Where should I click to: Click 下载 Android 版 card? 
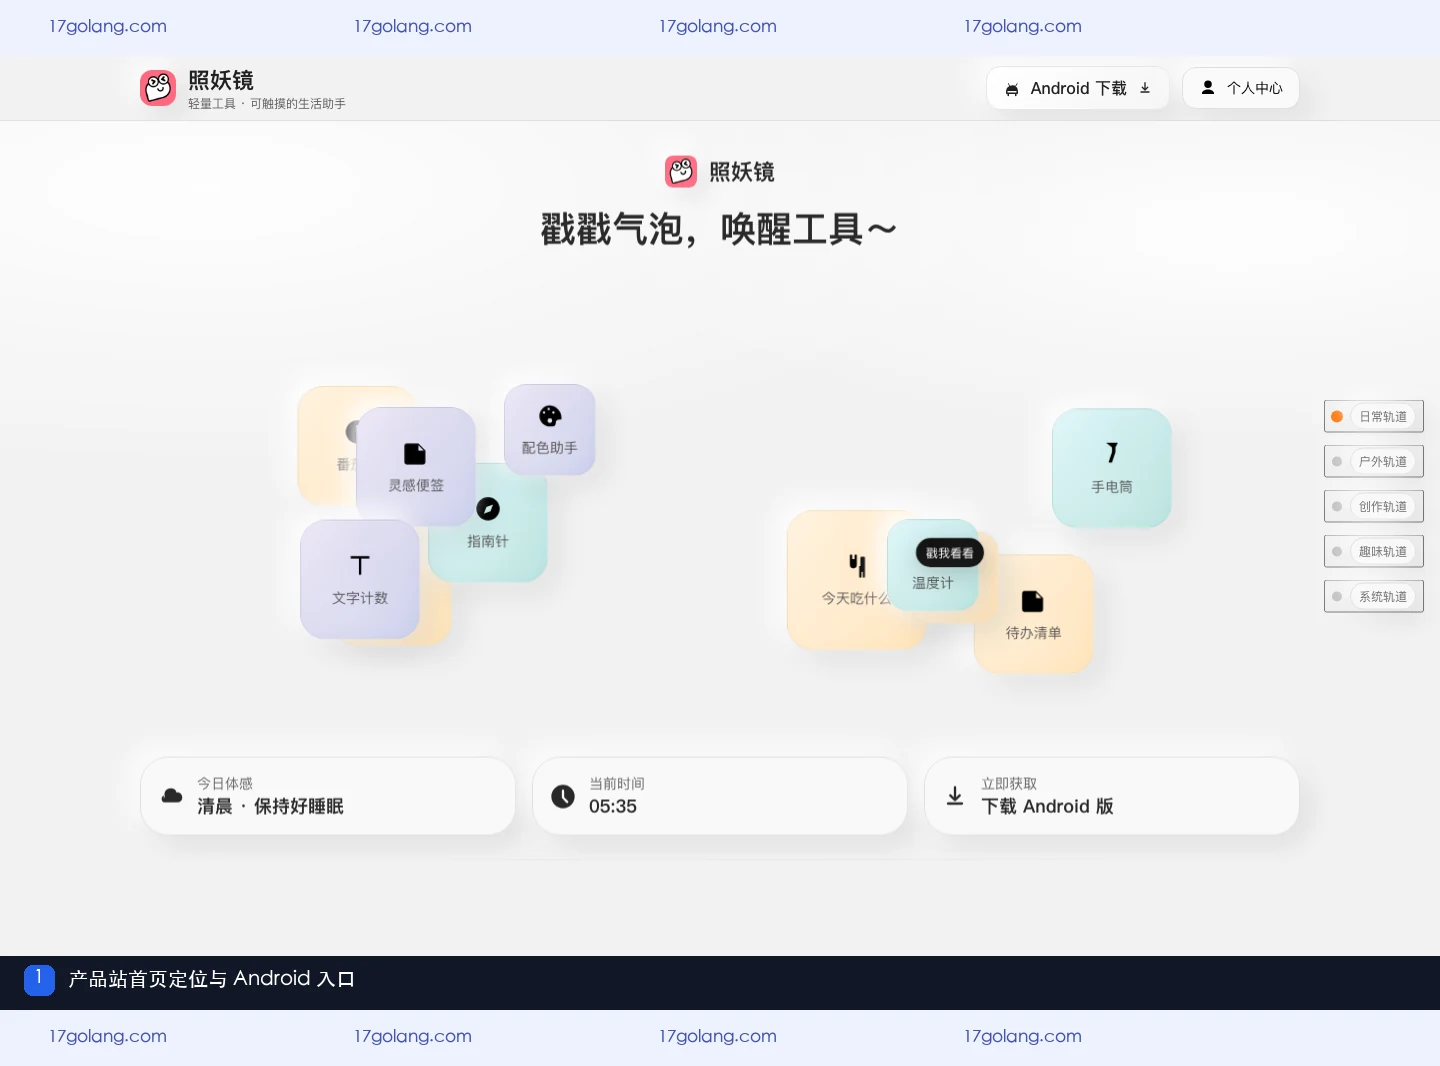click(1112, 796)
